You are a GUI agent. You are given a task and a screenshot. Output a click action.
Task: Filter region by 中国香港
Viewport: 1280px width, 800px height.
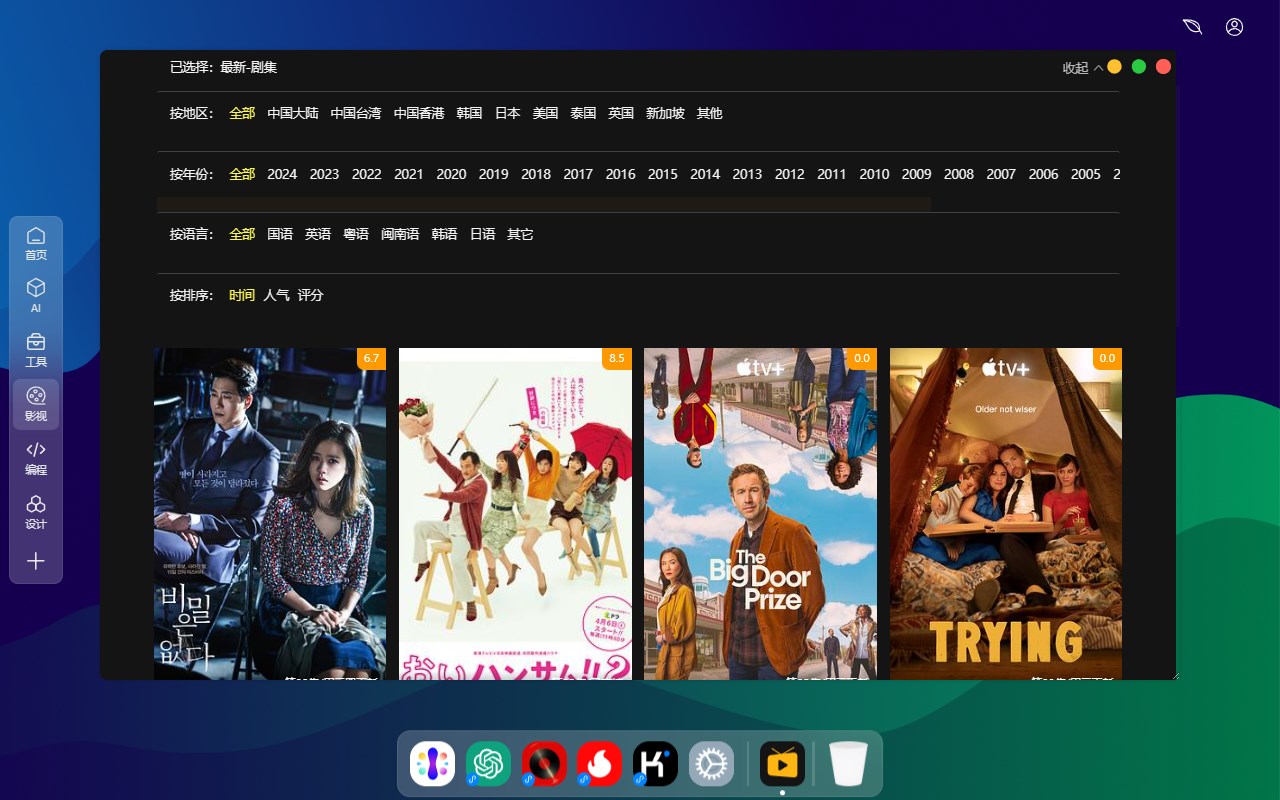[419, 113]
